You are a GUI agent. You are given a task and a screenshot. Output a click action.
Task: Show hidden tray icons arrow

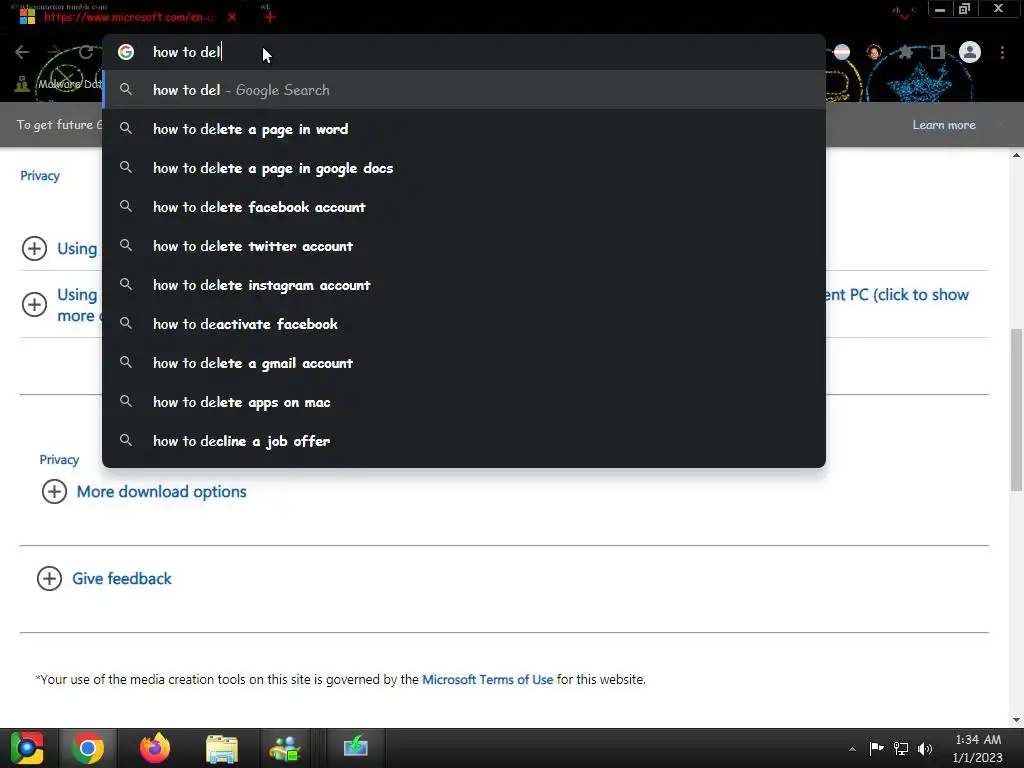tap(852, 749)
